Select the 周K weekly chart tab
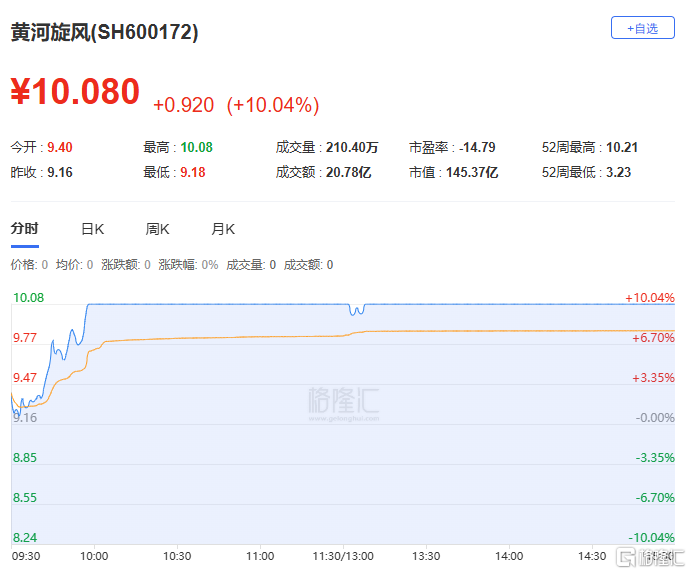Image resolution: width=691 pixels, height=574 pixels. point(157,229)
